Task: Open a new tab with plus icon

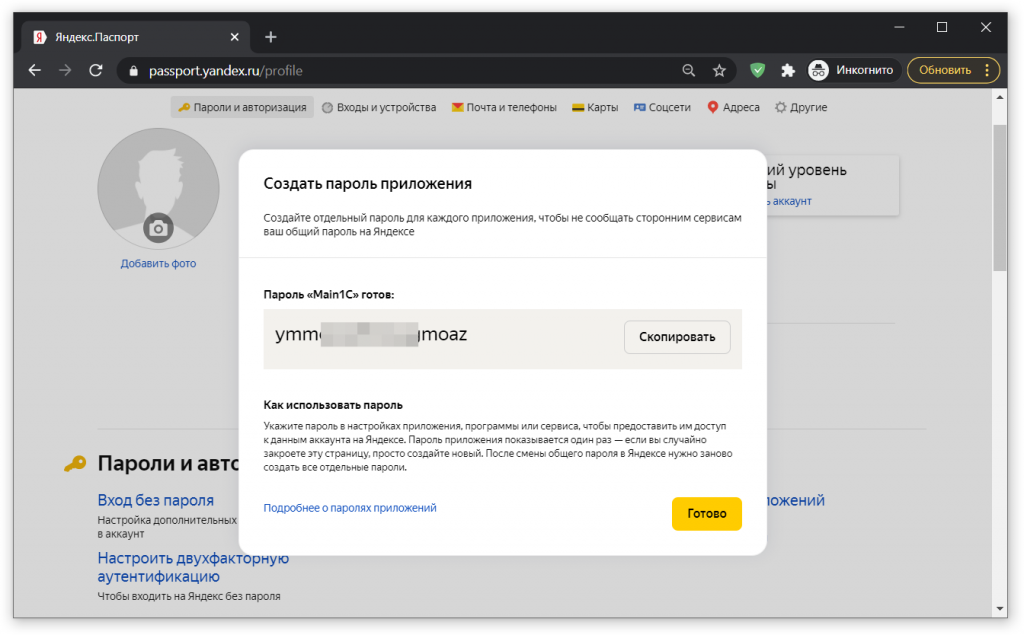Action: pos(270,37)
